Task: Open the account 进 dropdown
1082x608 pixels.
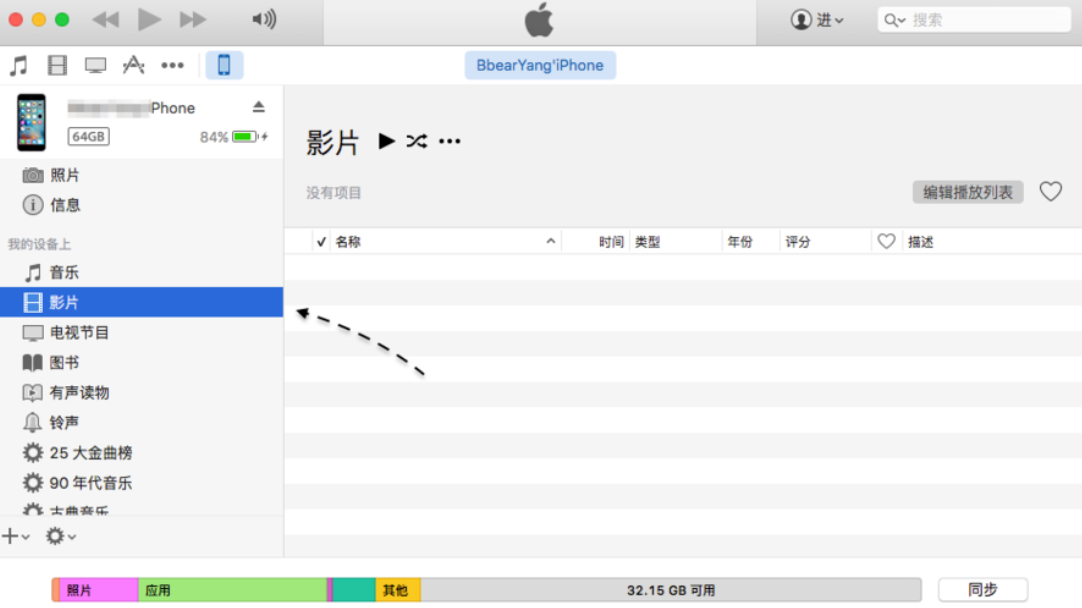Action: (817, 20)
